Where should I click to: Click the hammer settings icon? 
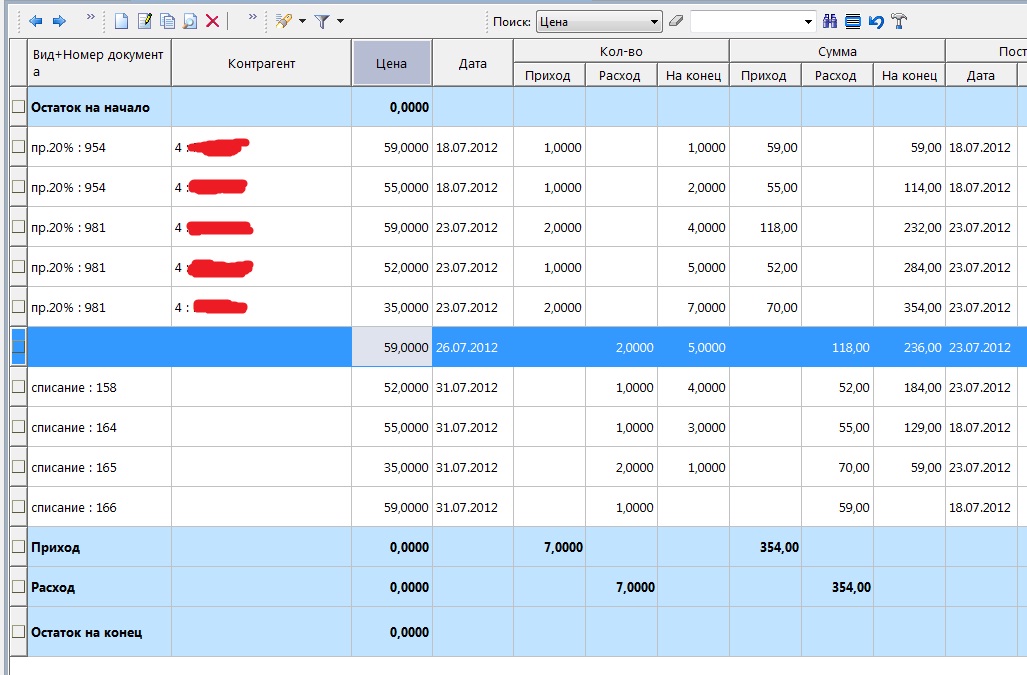click(x=899, y=22)
